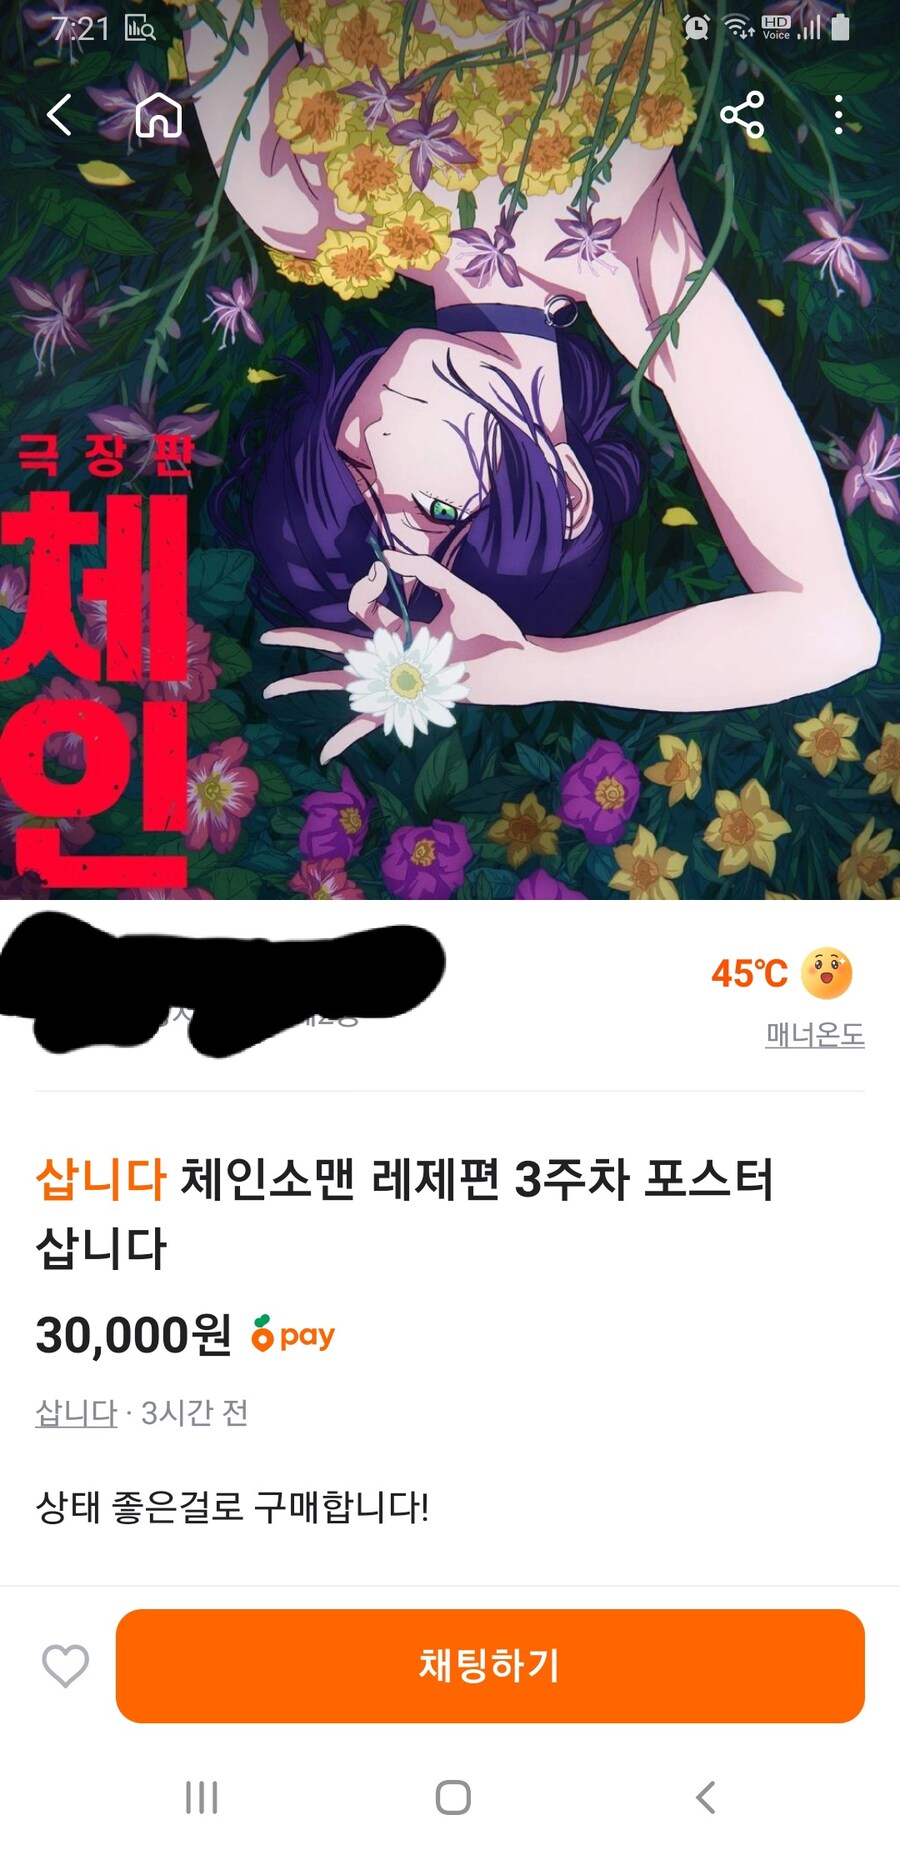Viewport: 900px width, 1850px height.
Task: Tap the manner temperature smiley face icon
Action: [x=827, y=973]
